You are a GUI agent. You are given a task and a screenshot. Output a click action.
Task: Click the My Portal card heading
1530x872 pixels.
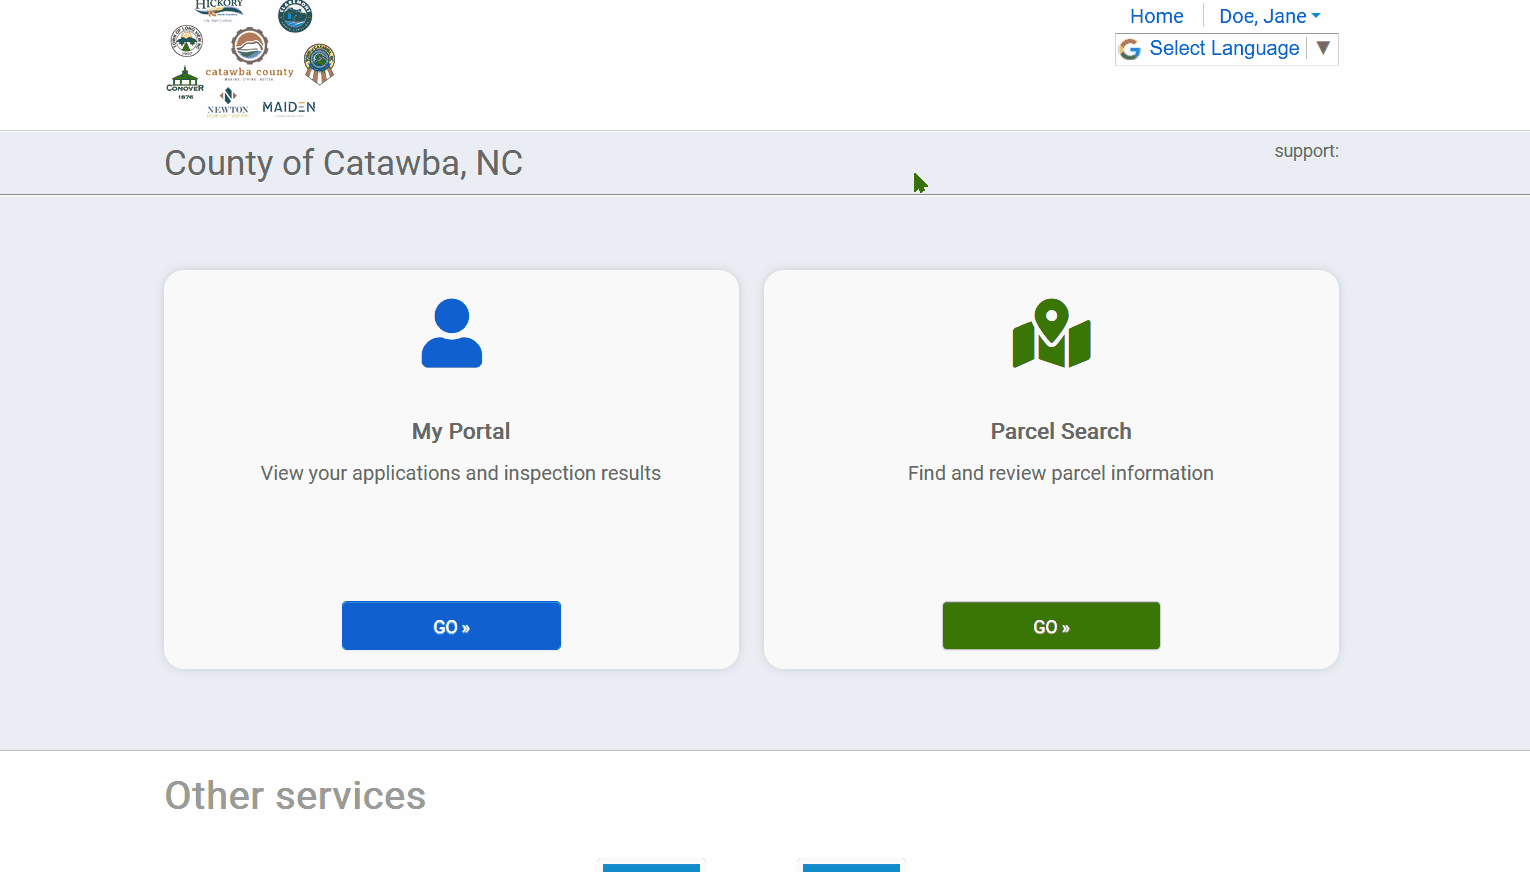coord(461,431)
